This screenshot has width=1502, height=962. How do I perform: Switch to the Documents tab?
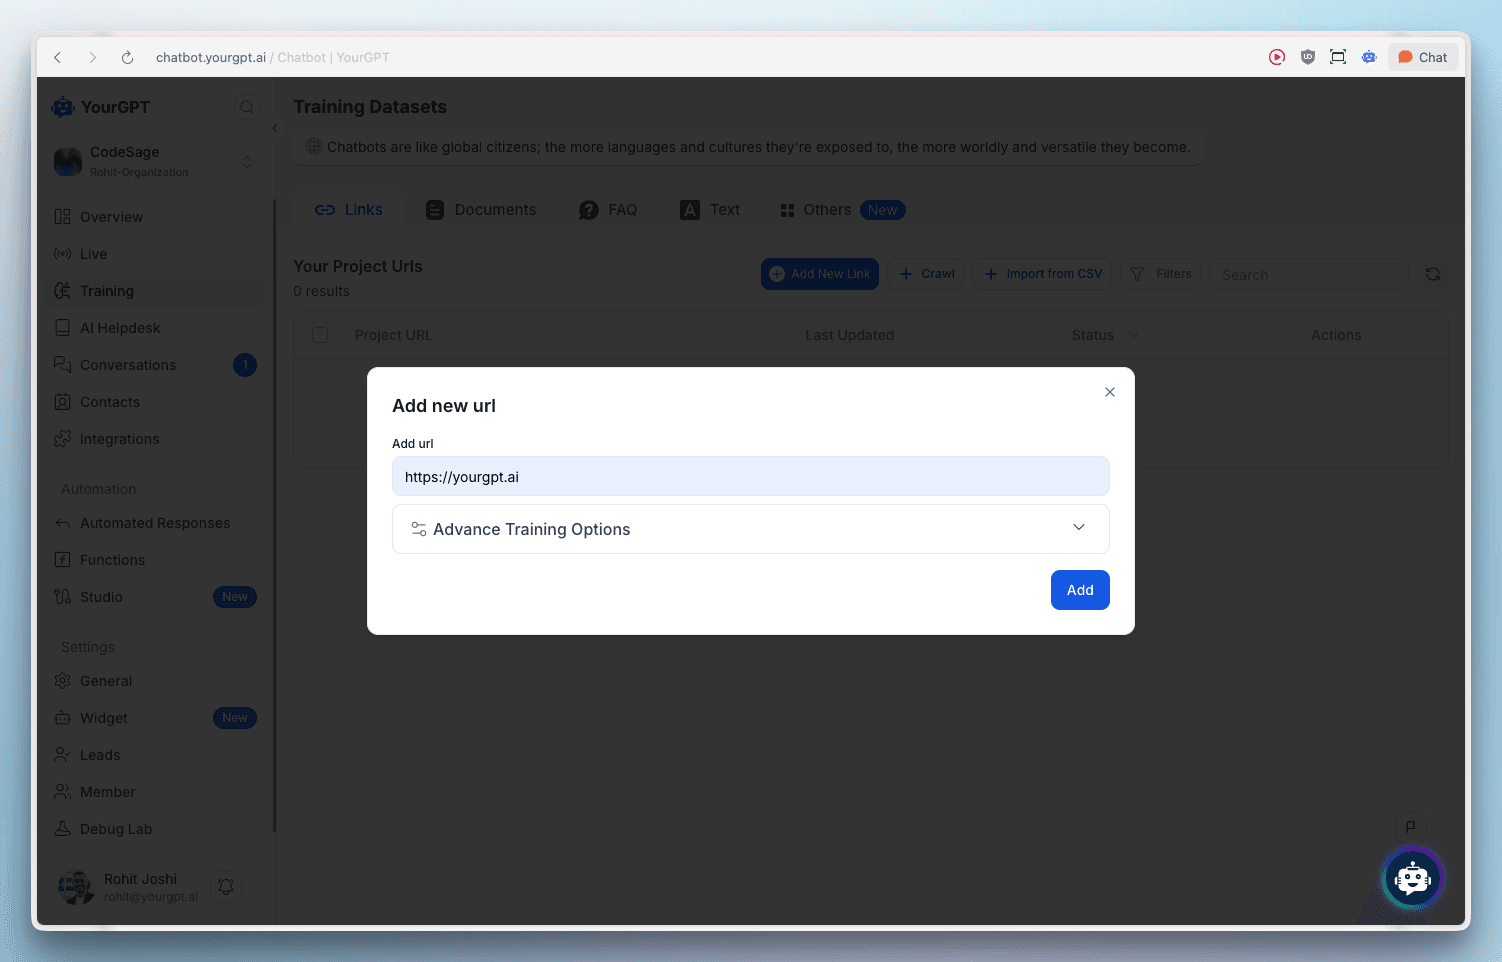click(x=481, y=210)
